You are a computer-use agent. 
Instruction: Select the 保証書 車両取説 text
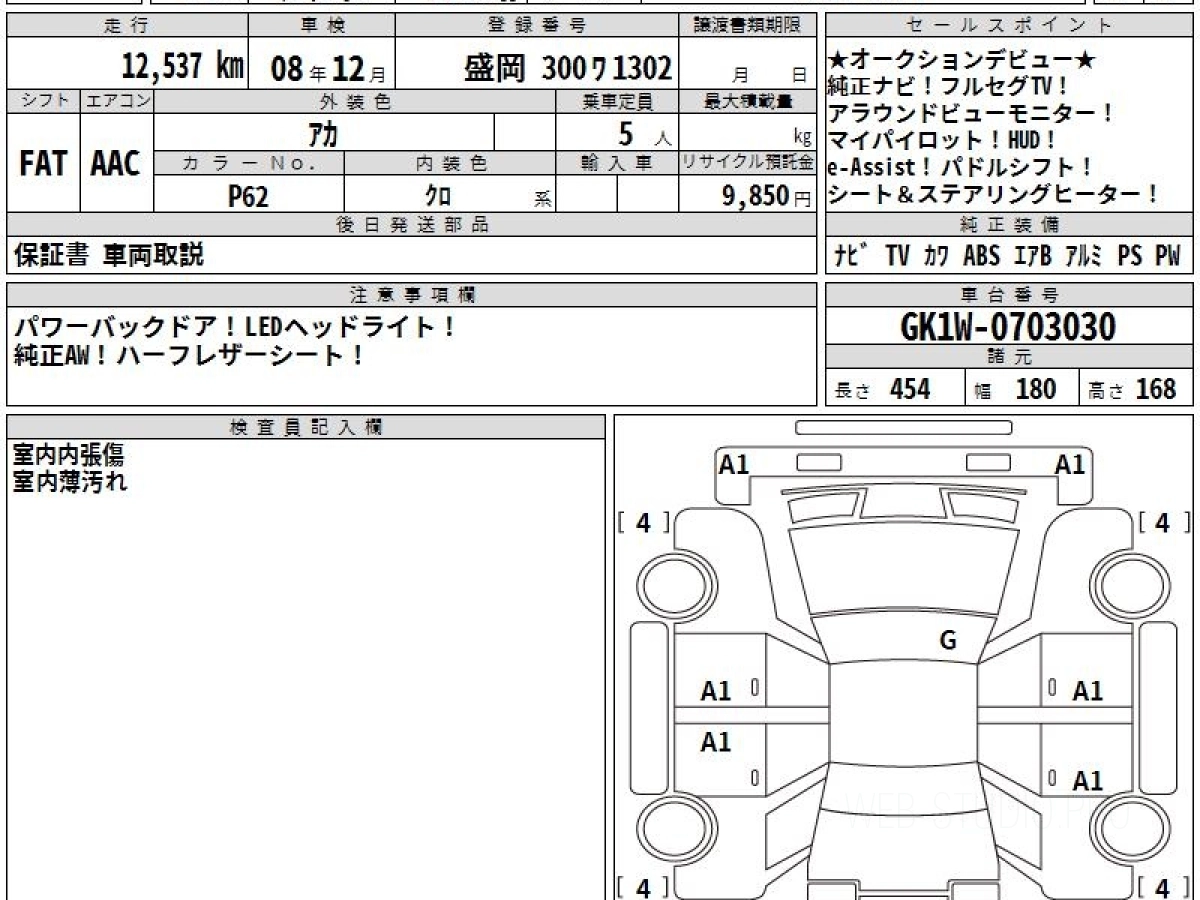(109, 255)
